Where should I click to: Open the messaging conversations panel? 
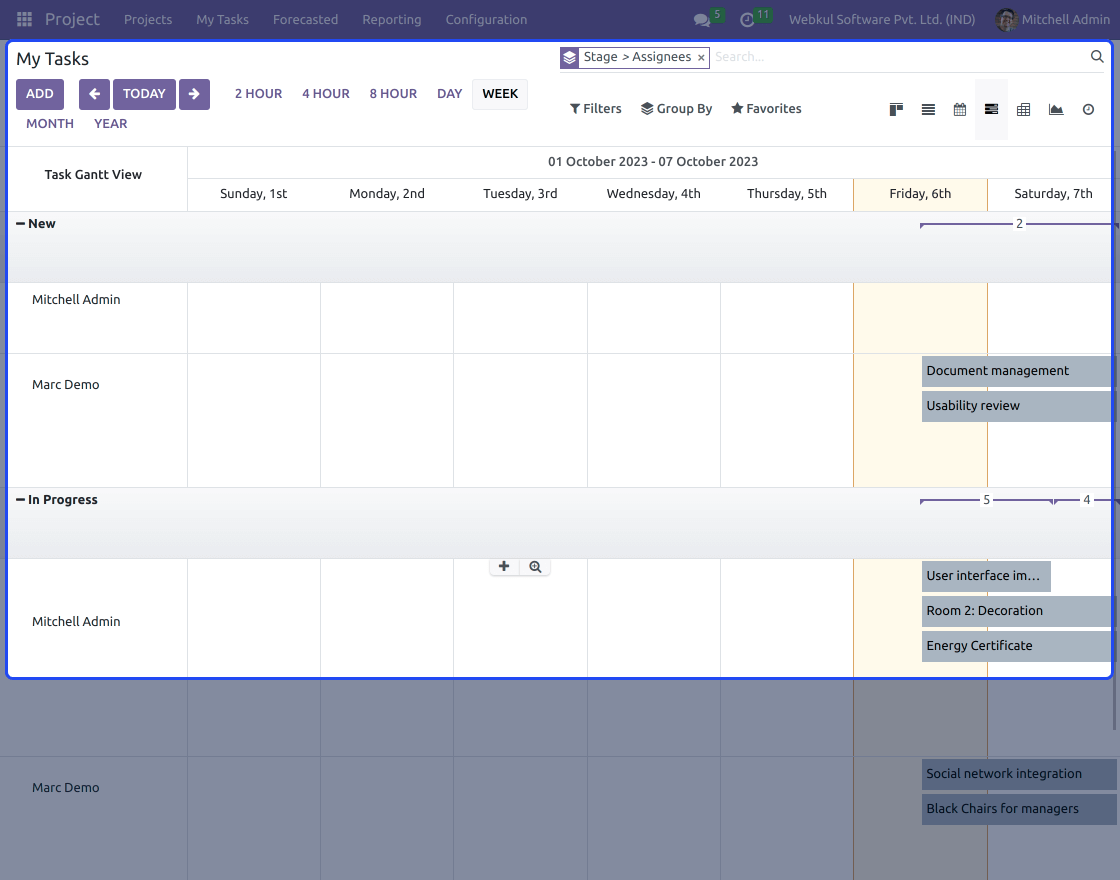[703, 19]
